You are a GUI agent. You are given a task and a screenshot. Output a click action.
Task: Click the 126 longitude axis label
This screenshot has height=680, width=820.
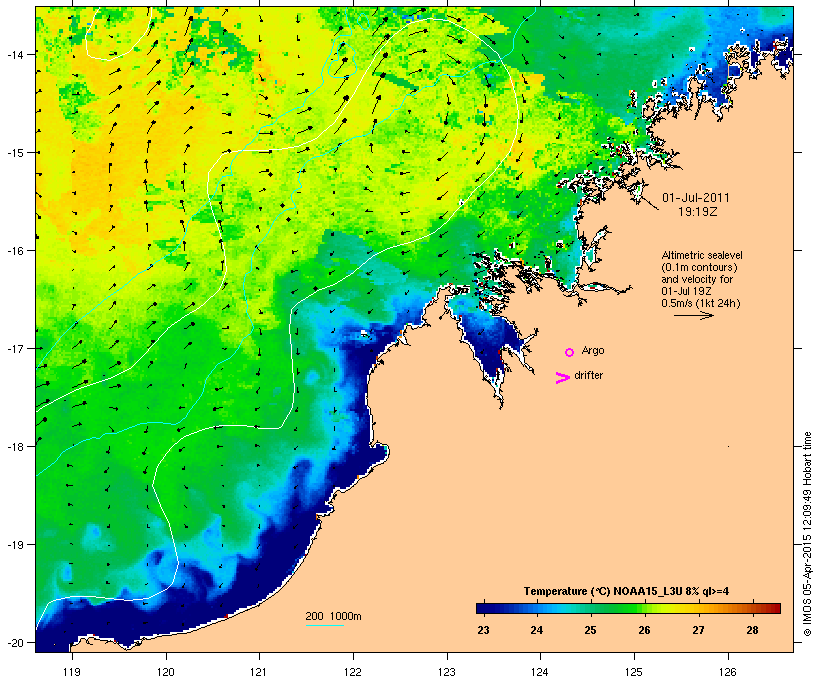[x=728, y=672]
